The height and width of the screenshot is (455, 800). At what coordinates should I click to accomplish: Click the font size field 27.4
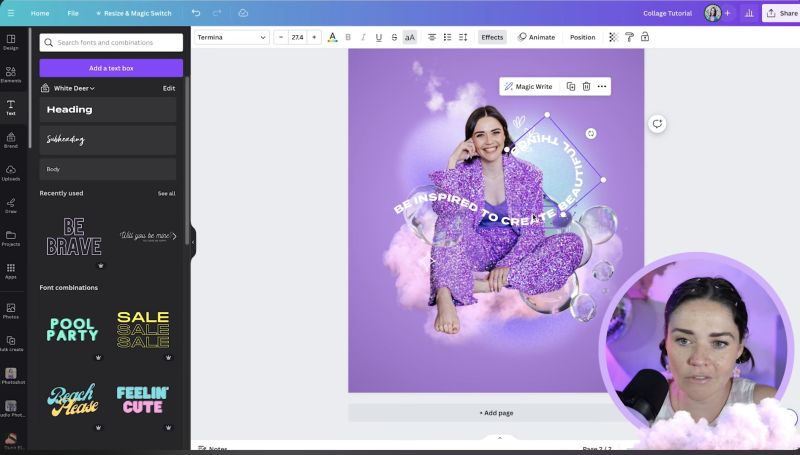[x=297, y=37]
